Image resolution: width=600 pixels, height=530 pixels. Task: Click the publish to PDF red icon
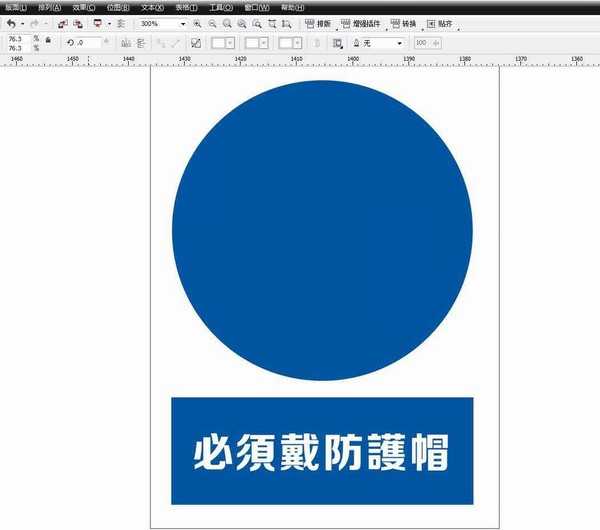coord(97,23)
